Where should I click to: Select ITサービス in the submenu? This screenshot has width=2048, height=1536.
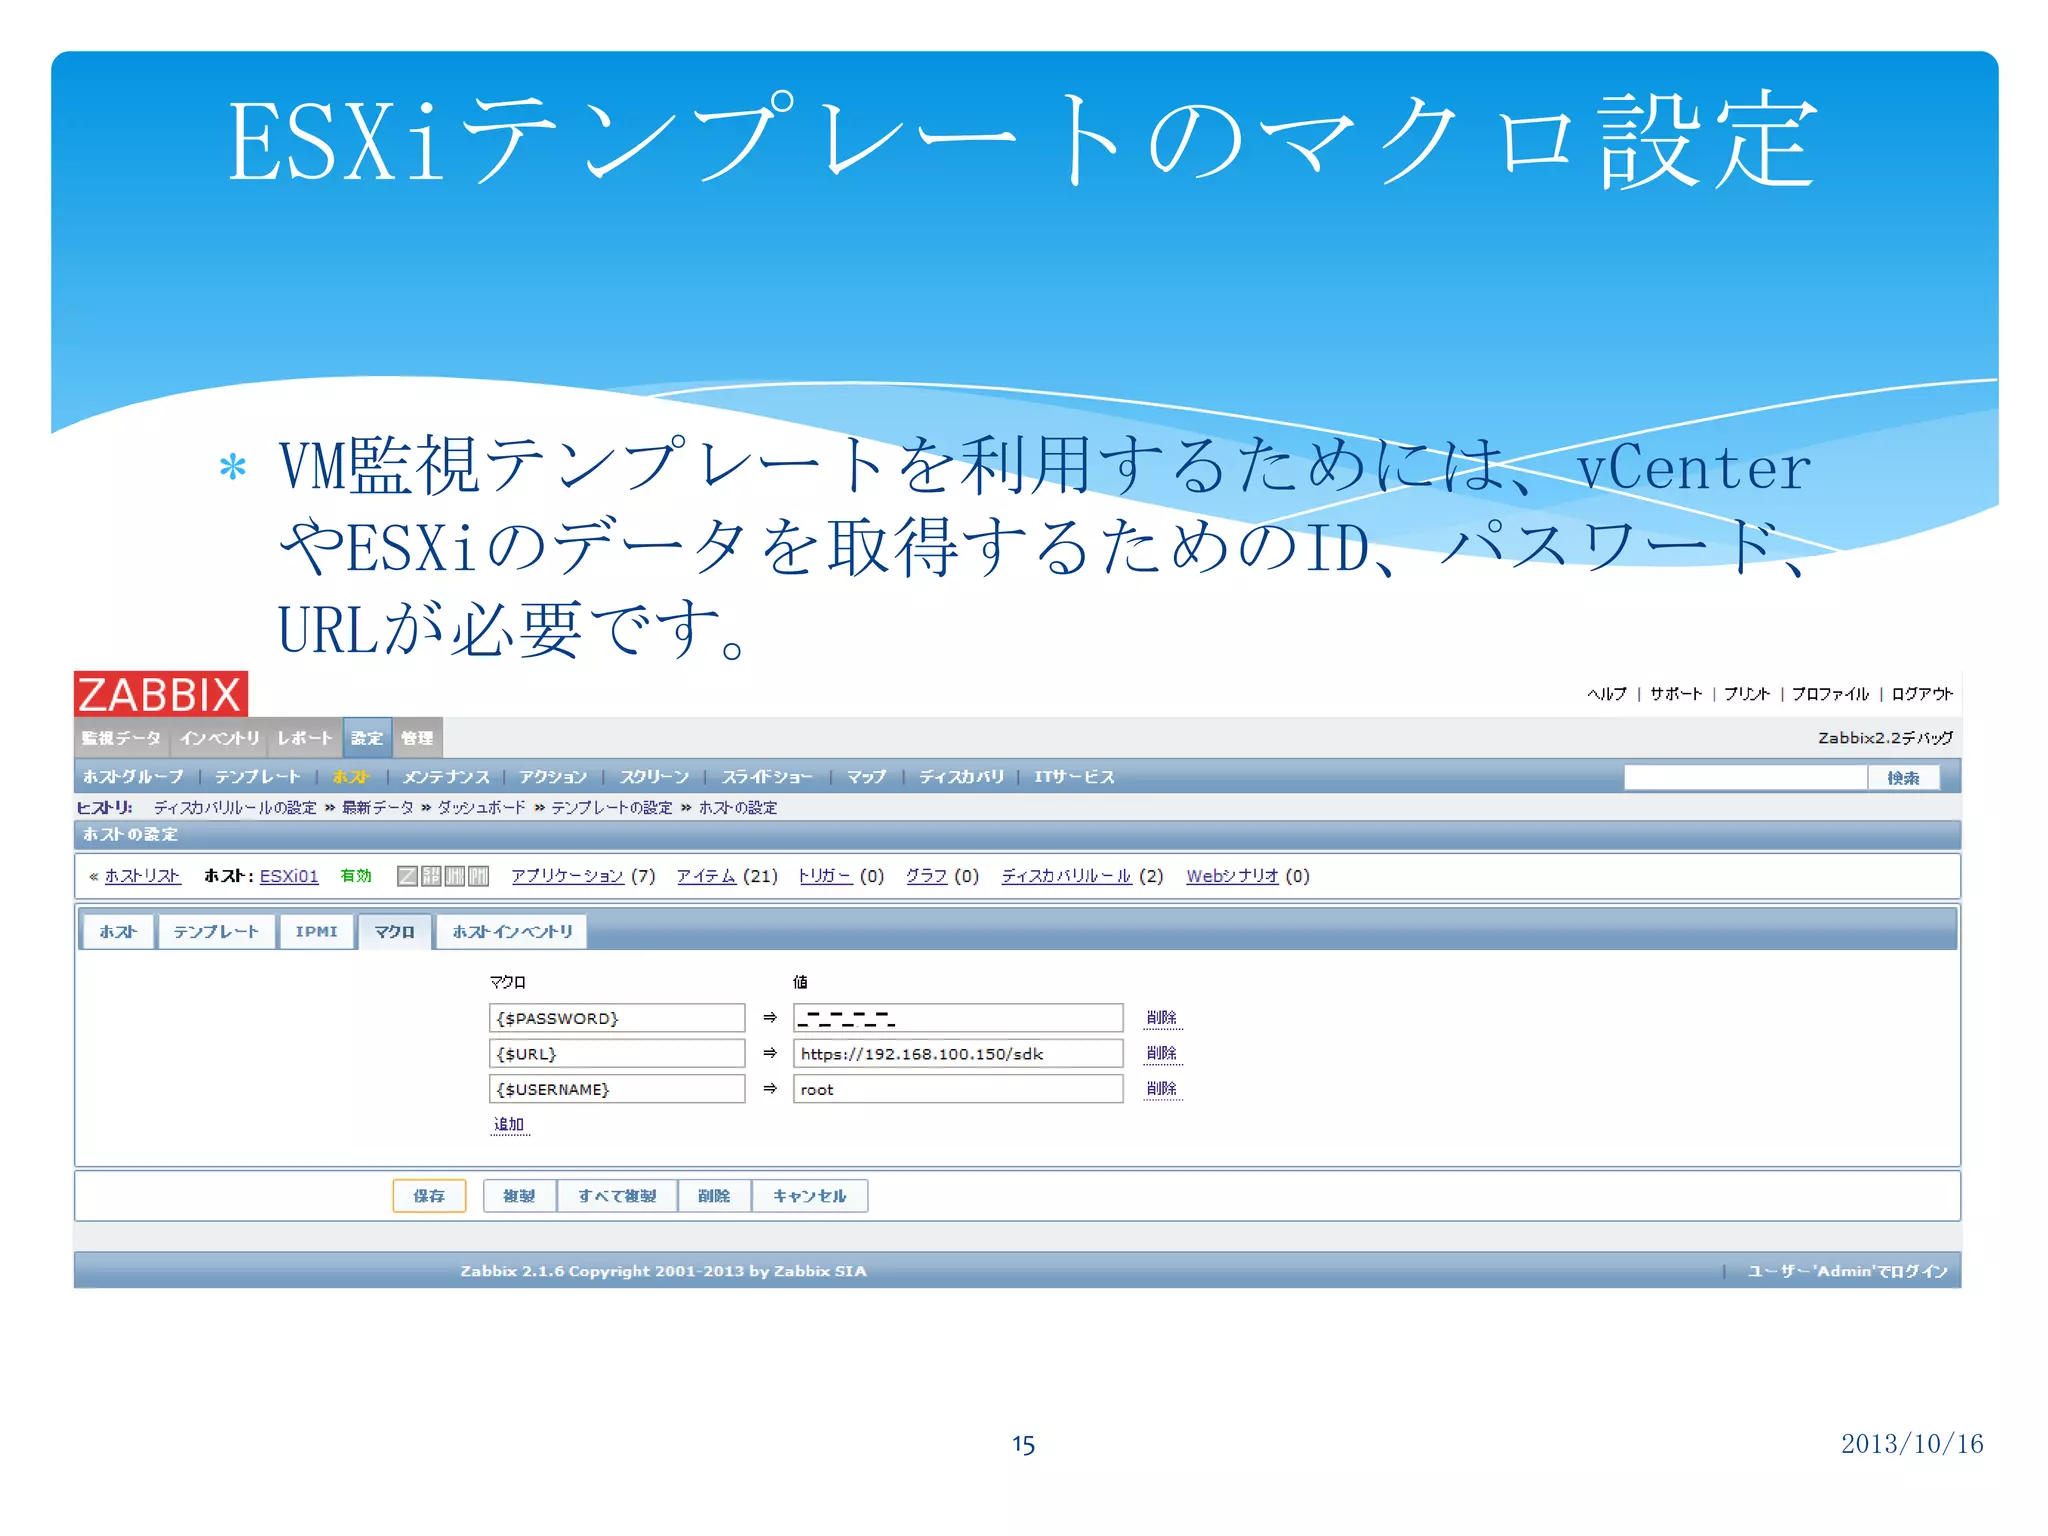click(x=1074, y=777)
